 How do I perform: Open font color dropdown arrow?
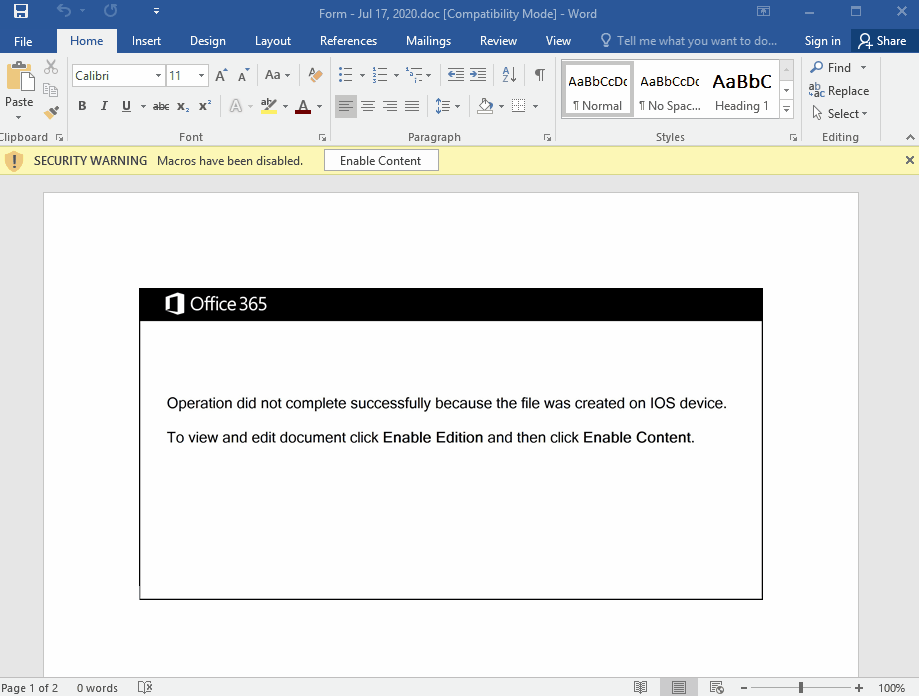click(319, 107)
